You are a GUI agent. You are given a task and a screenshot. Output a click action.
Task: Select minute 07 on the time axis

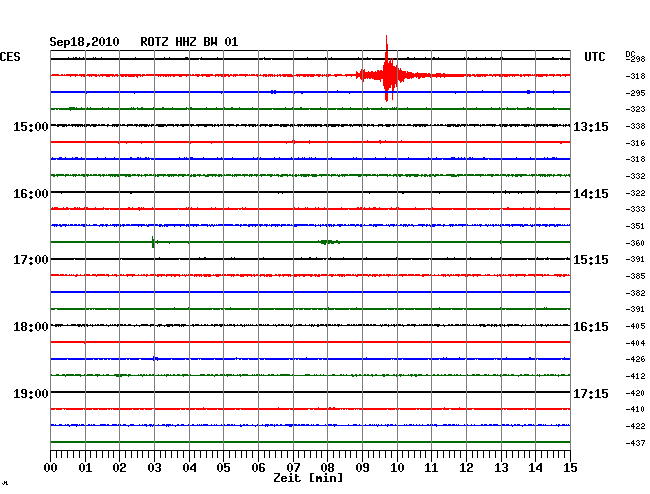293,467
